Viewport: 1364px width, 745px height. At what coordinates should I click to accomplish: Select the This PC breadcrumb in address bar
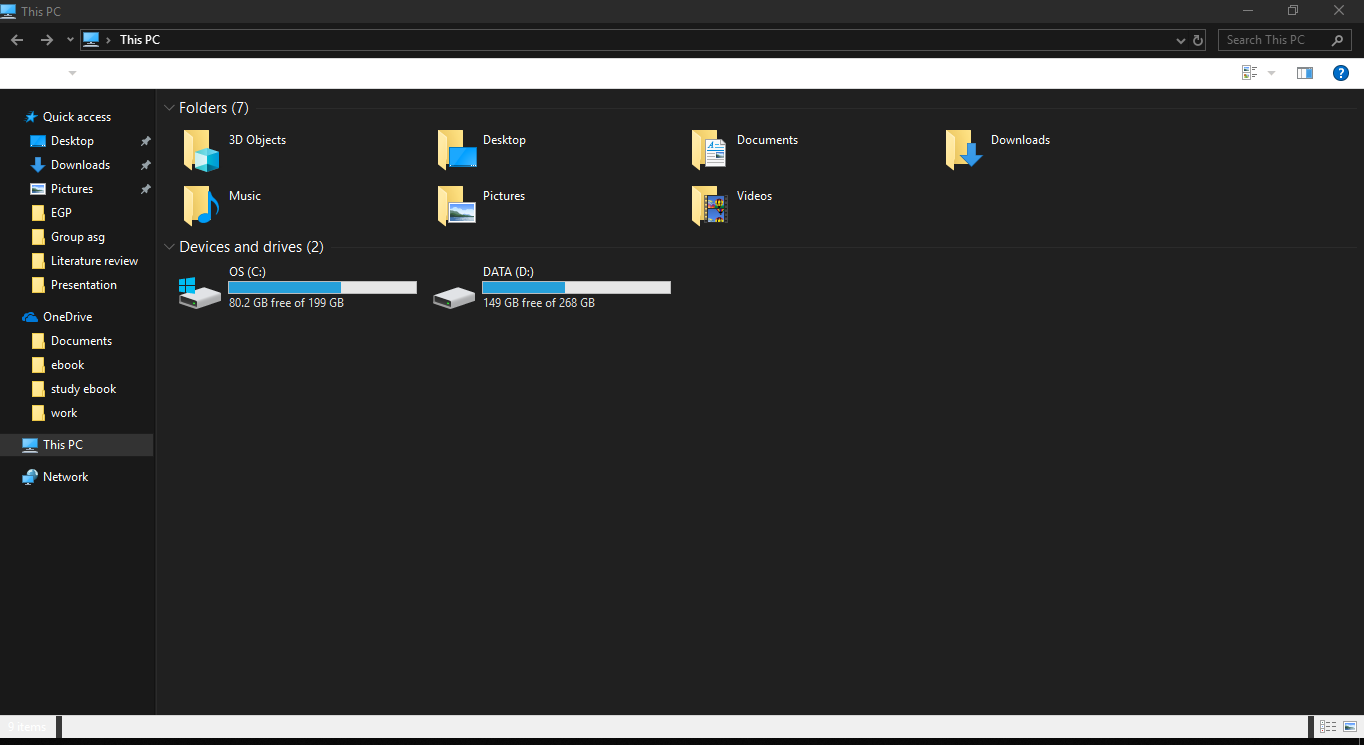(x=139, y=40)
